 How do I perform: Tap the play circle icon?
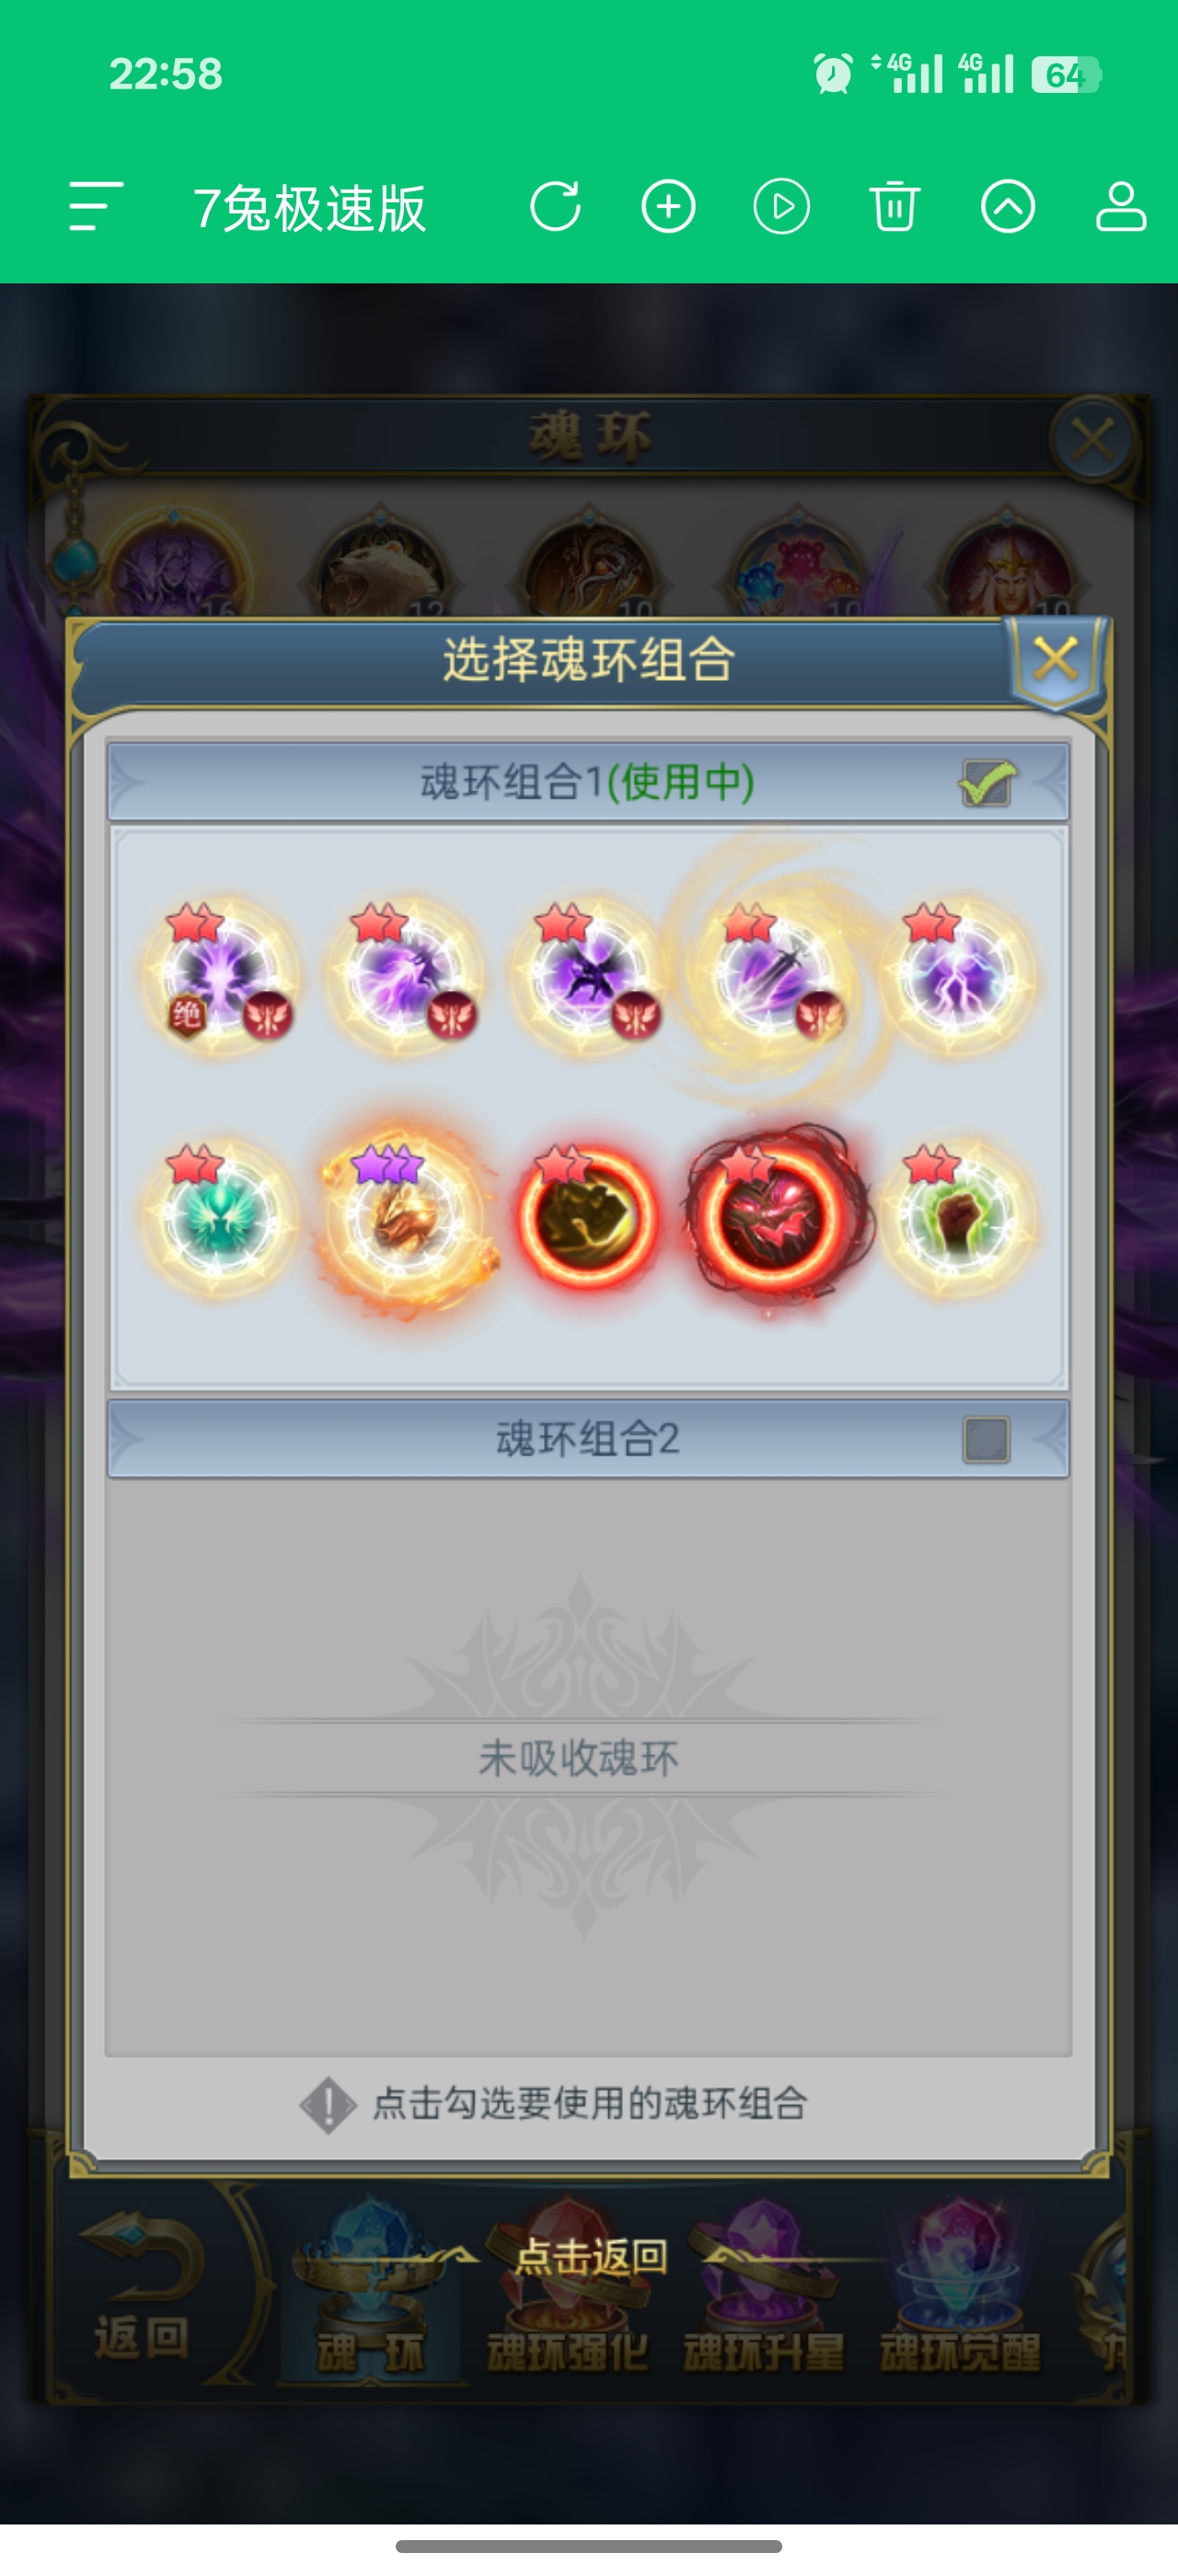pyautogui.click(x=781, y=207)
